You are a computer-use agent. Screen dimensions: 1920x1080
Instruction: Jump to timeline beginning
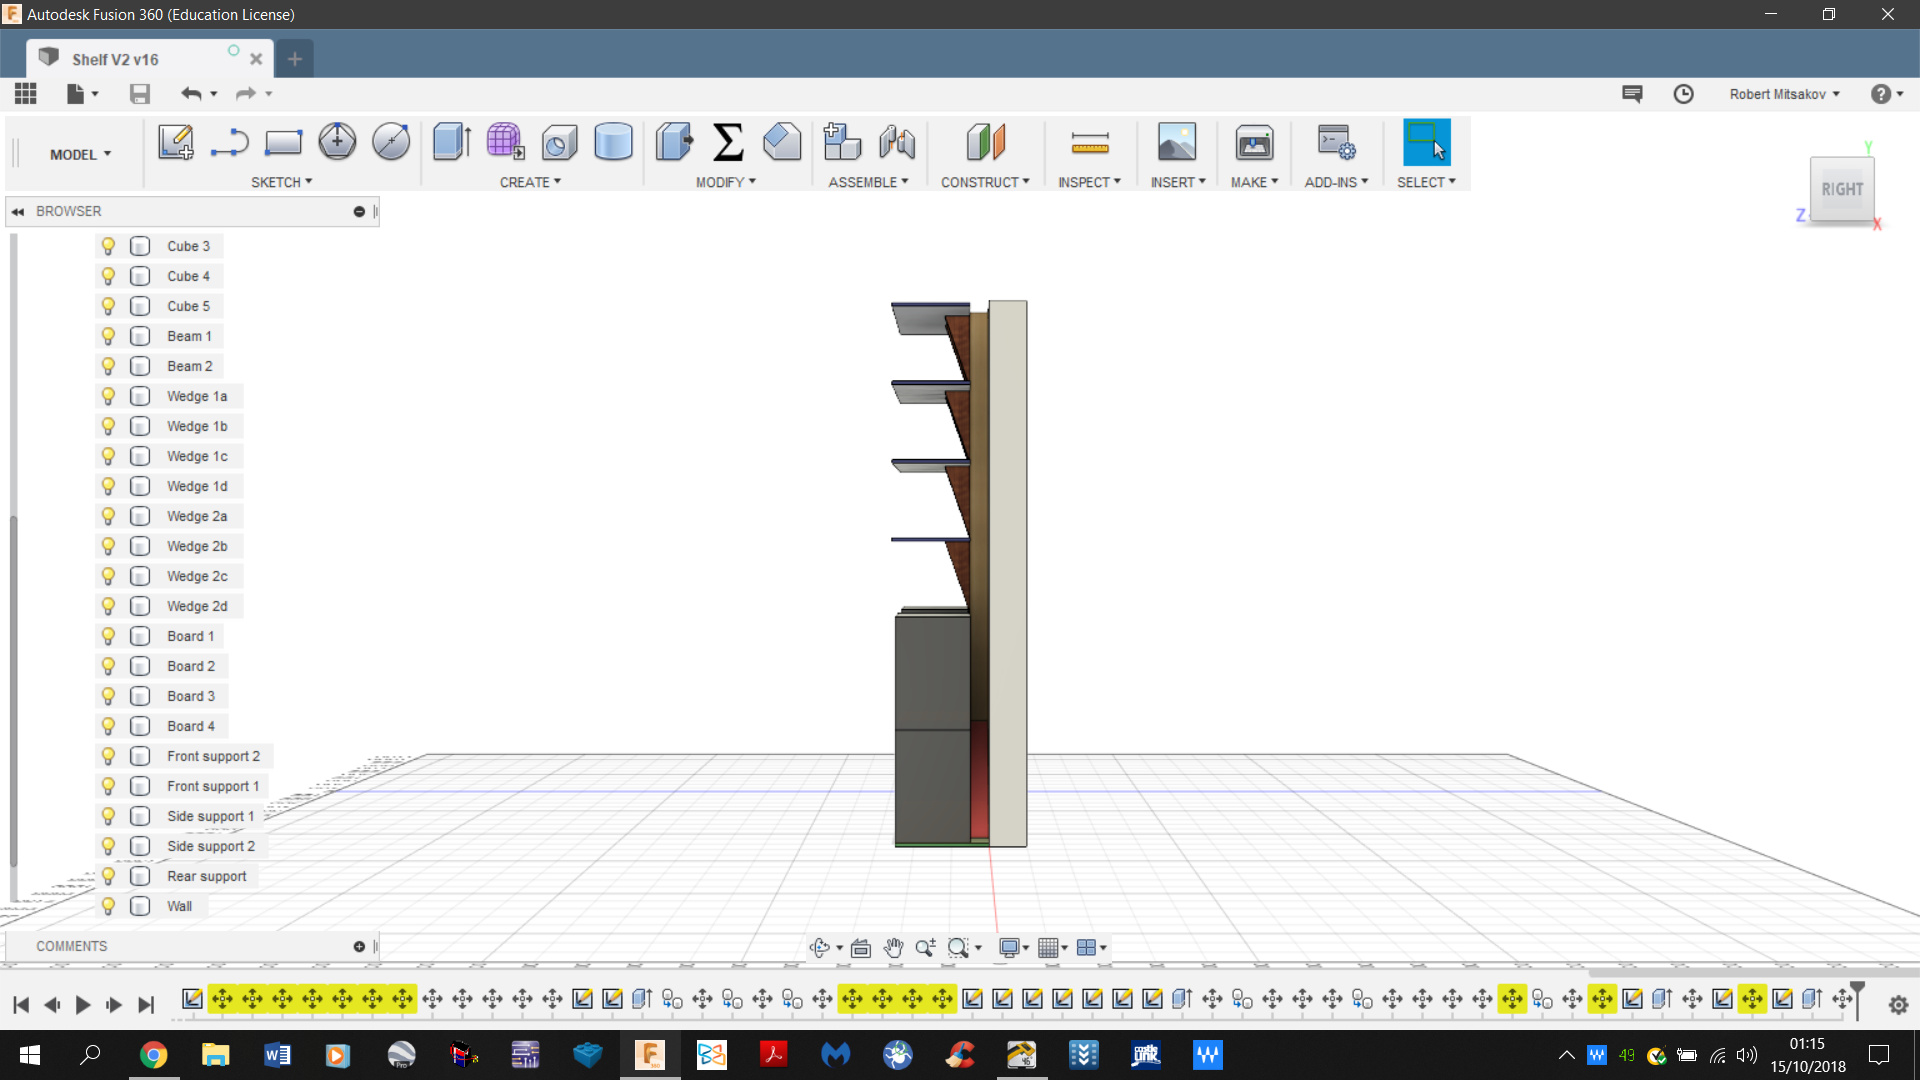[x=21, y=1005]
